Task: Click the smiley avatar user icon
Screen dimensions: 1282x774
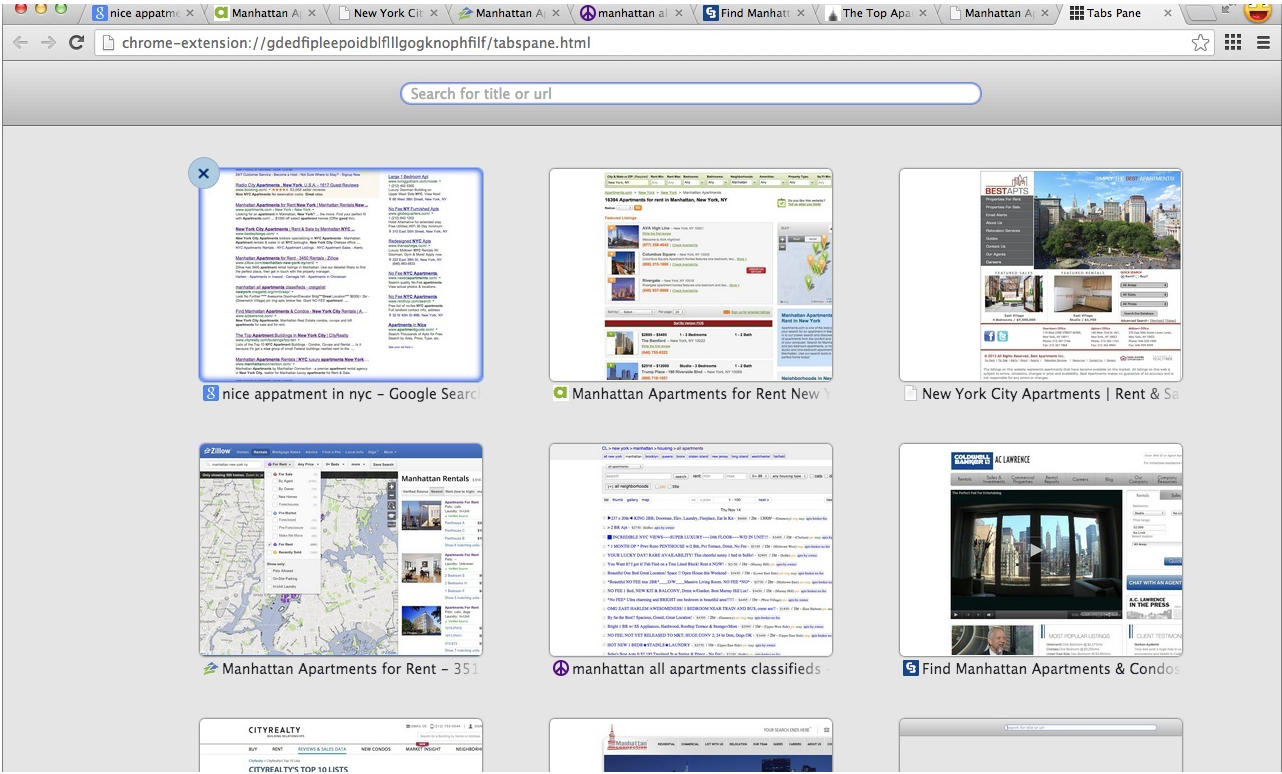Action: point(1257,12)
